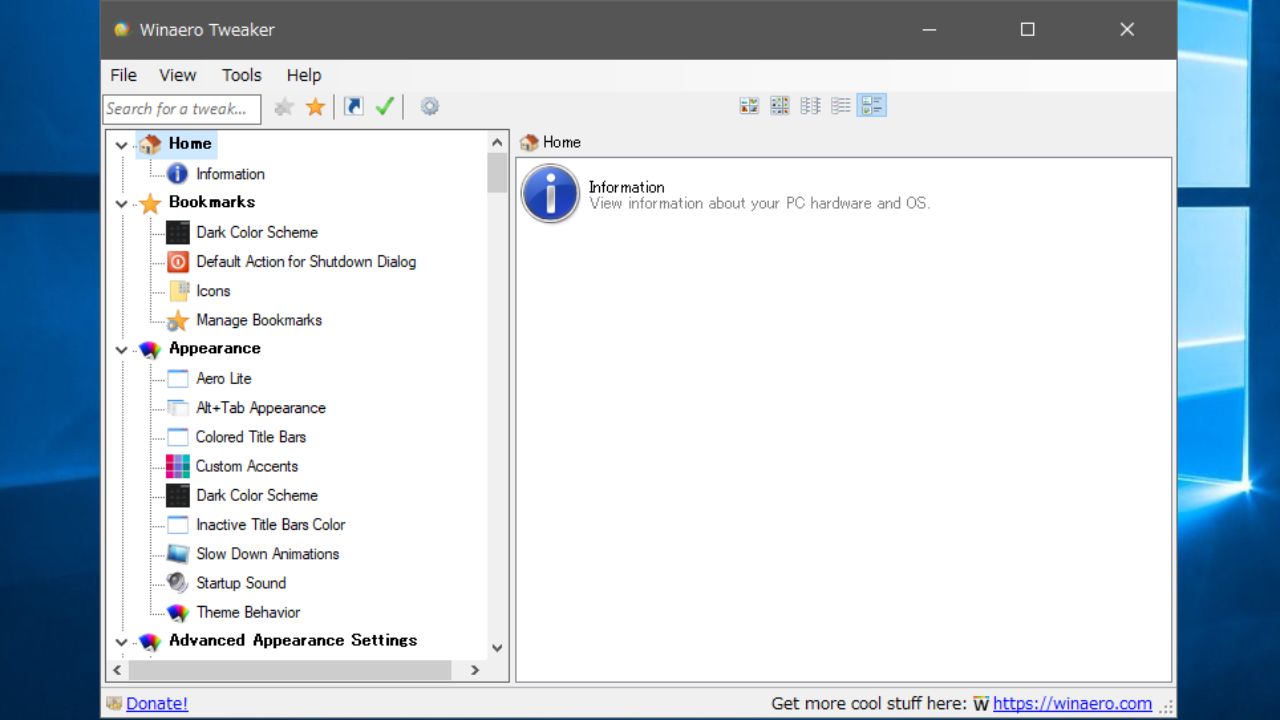Viewport: 1280px width, 720px height.
Task: Select the Custom Accents label
Action: click(x=247, y=466)
